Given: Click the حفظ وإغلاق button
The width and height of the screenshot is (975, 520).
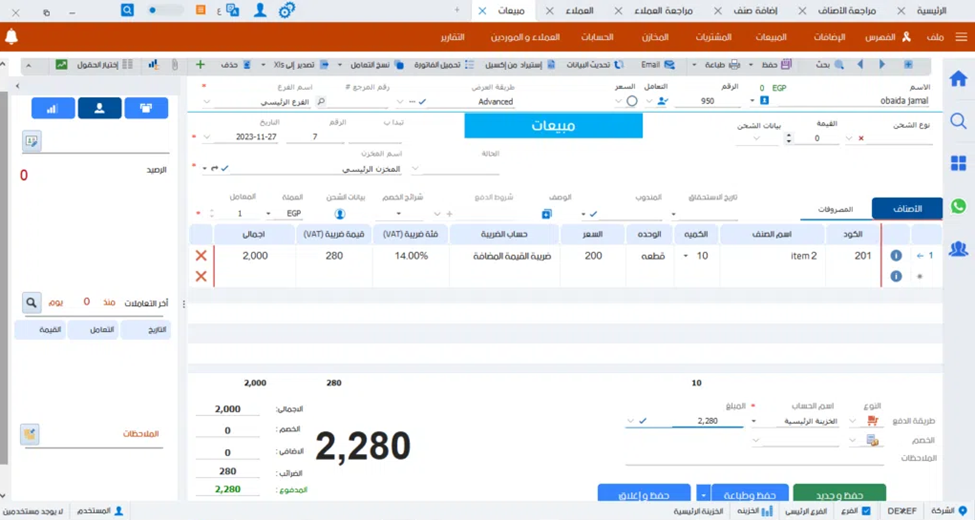Looking at the screenshot, I should tap(644, 493).
